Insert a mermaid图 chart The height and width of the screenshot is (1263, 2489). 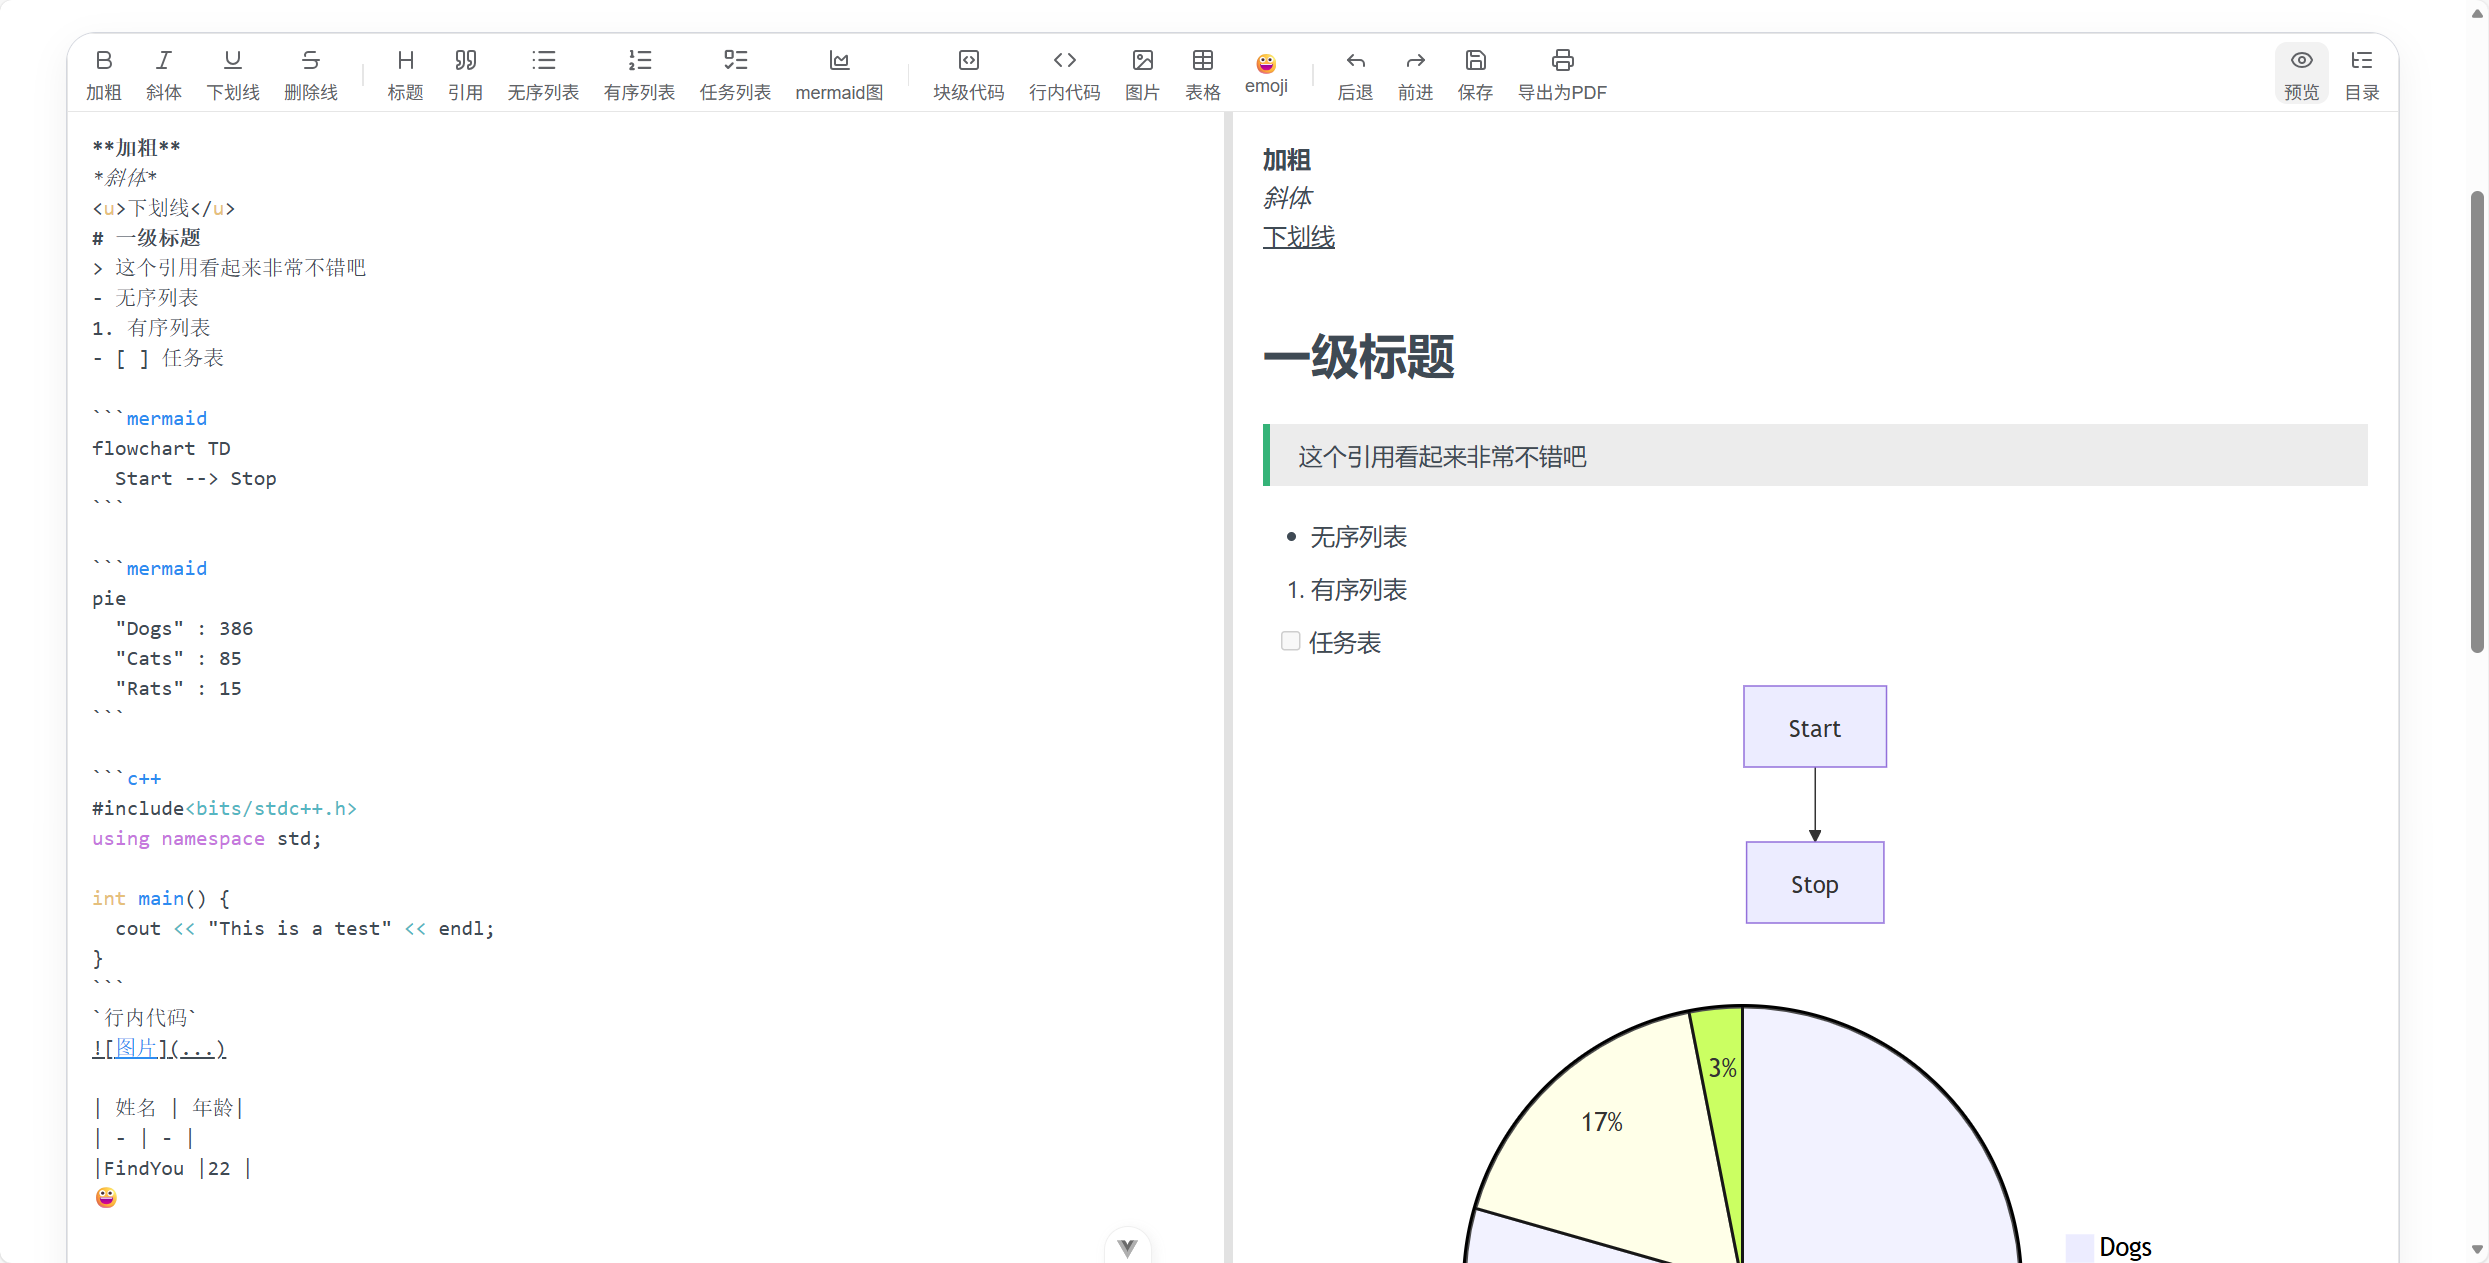tap(839, 61)
